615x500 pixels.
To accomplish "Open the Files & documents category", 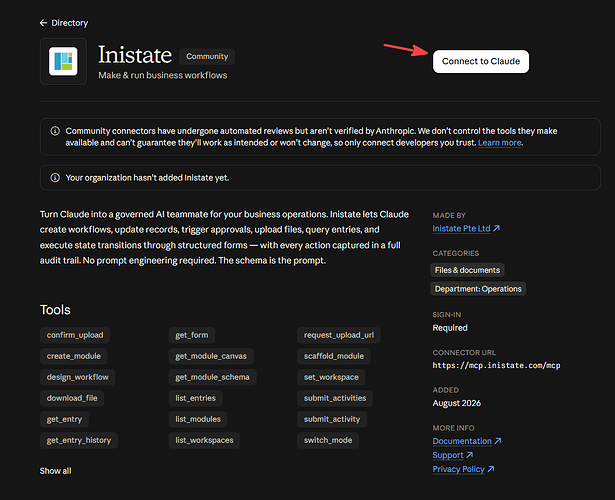I will [x=467, y=270].
